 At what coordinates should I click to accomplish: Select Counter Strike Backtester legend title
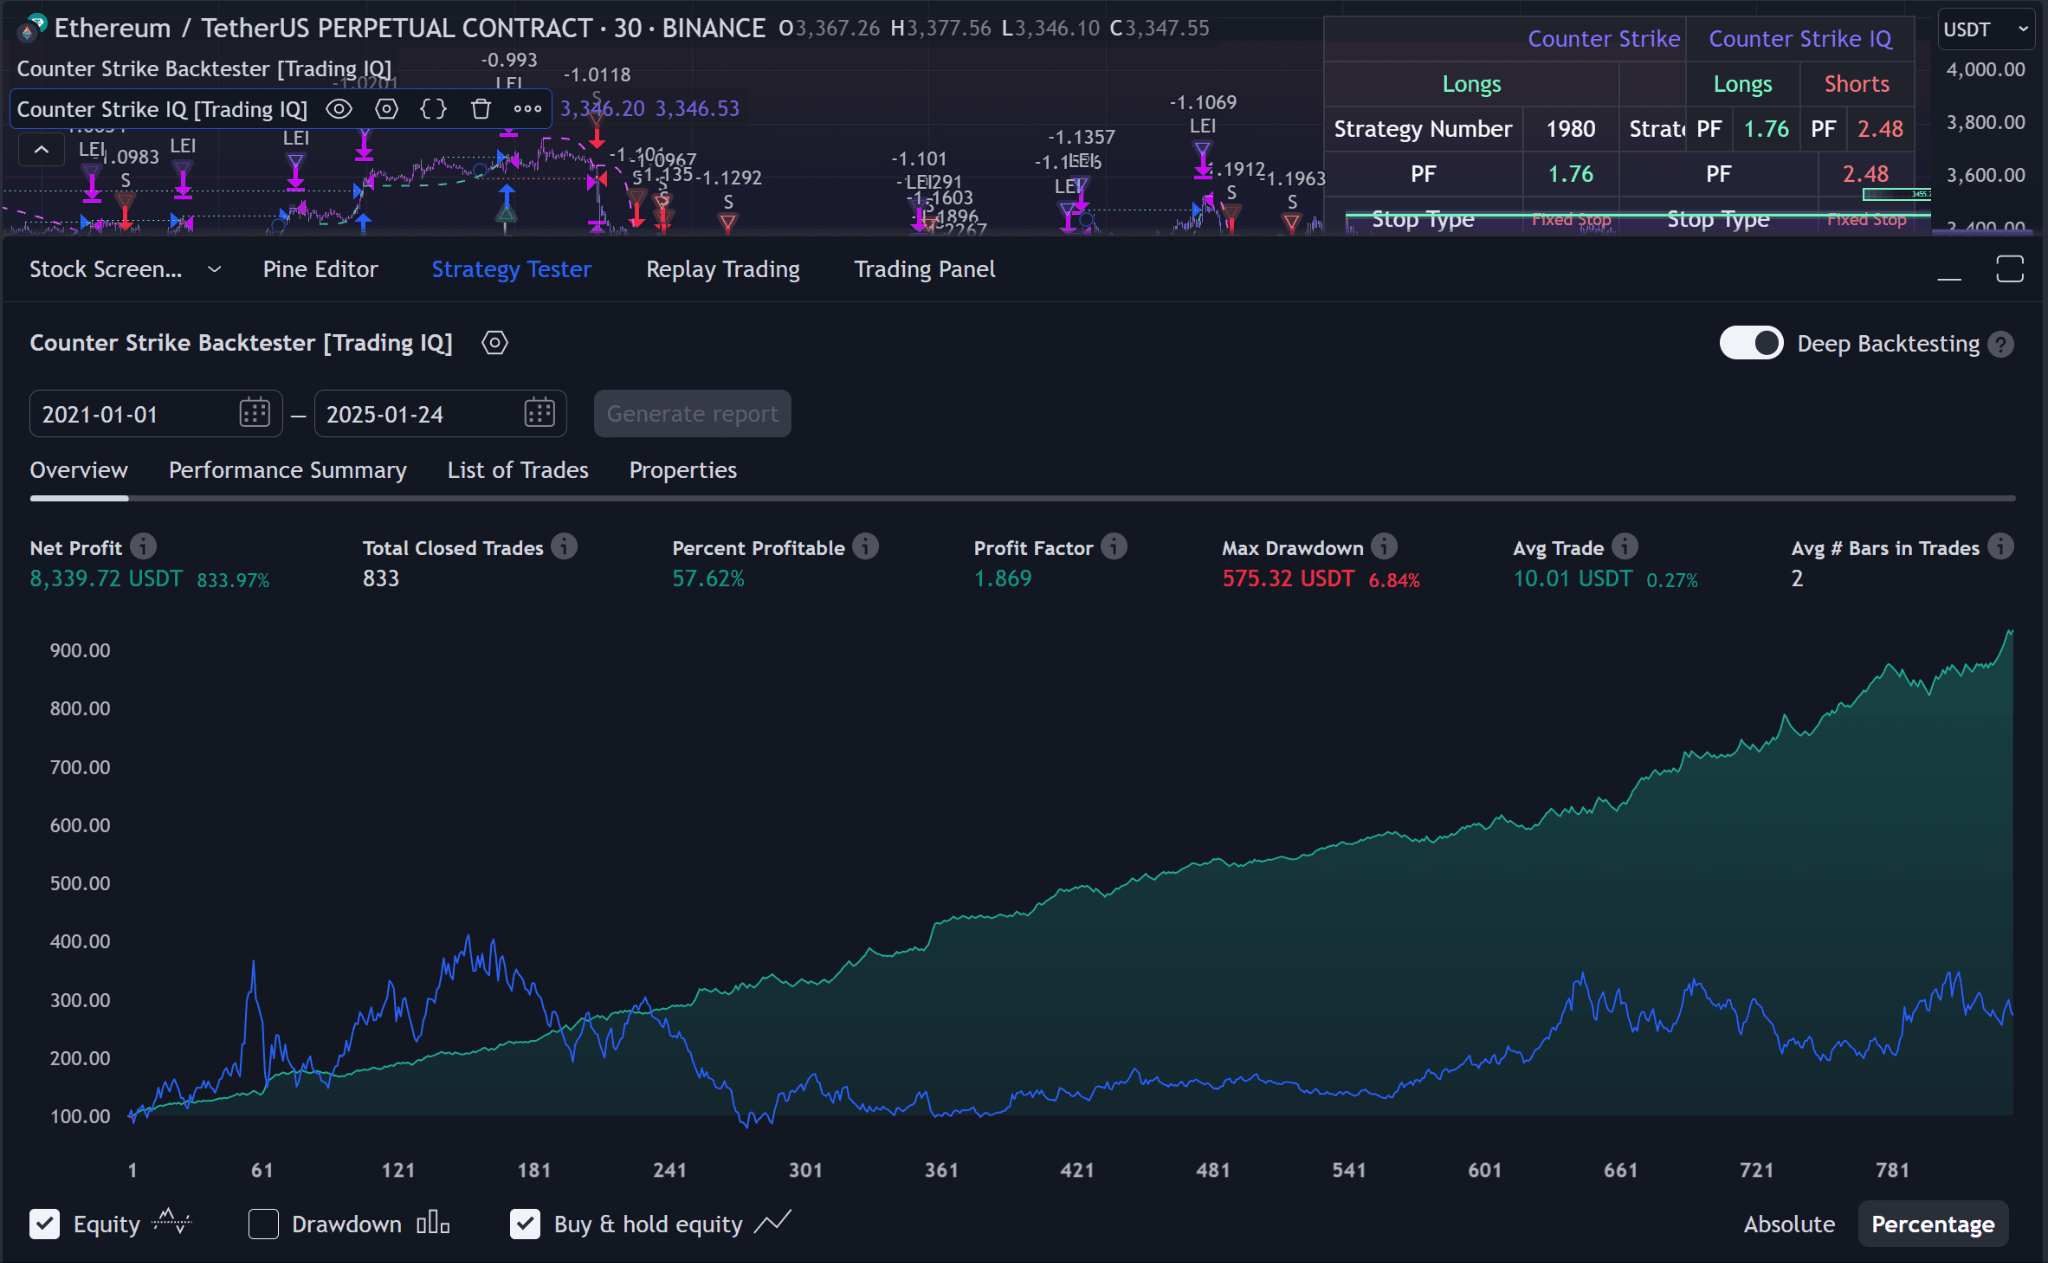(204, 69)
